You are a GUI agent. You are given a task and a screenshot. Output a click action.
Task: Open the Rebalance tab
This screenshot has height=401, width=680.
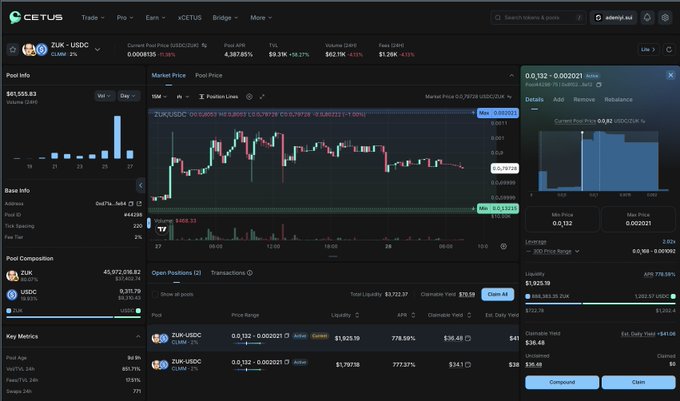click(618, 99)
